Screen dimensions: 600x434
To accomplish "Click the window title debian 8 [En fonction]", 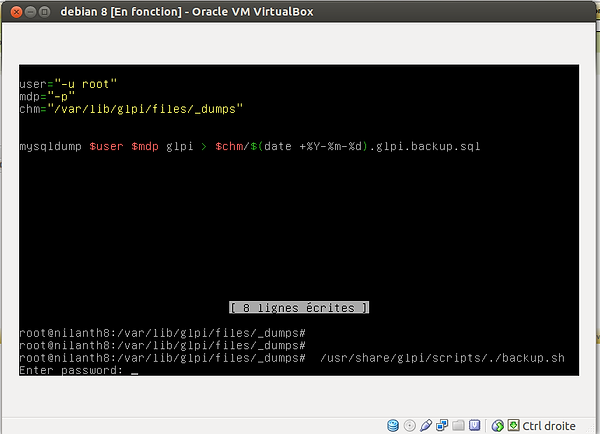I will [121, 12].
